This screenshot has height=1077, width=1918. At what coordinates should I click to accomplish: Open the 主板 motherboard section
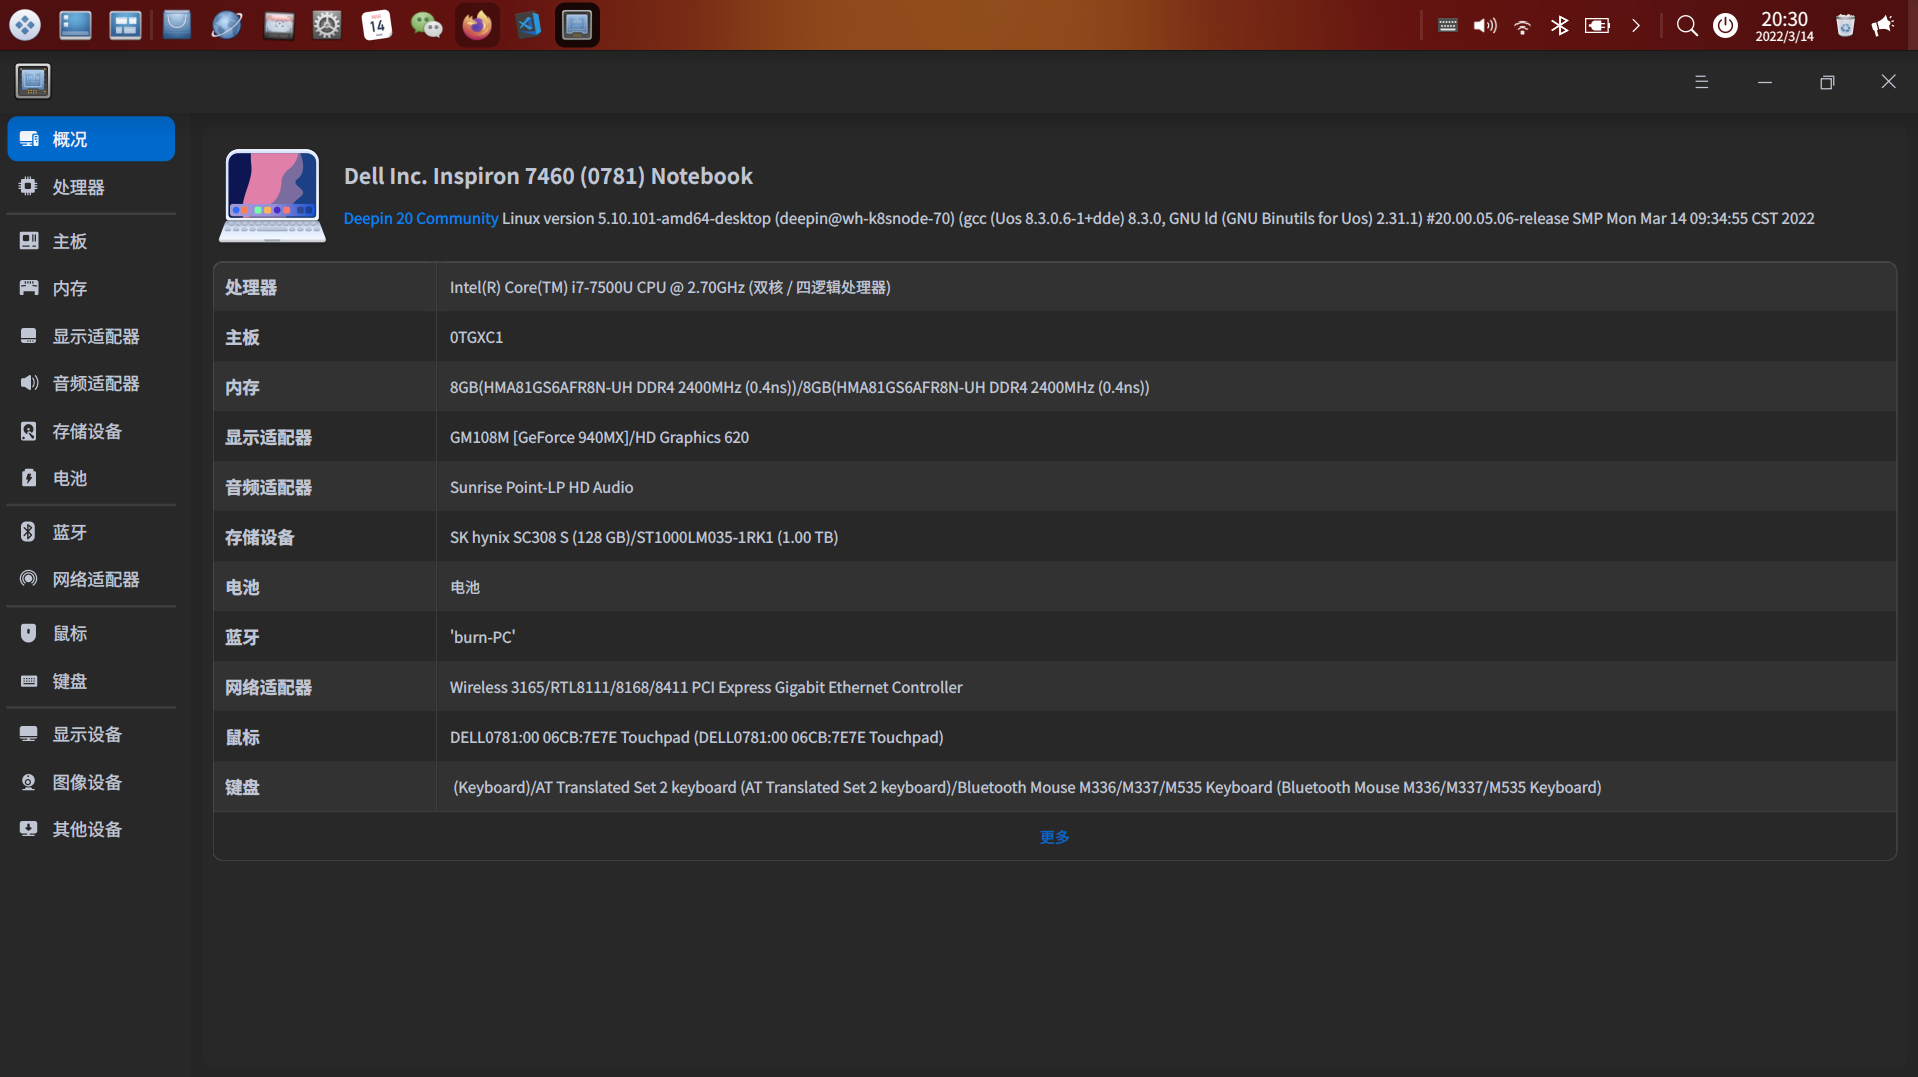pyautogui.click(x=91, y=241)
